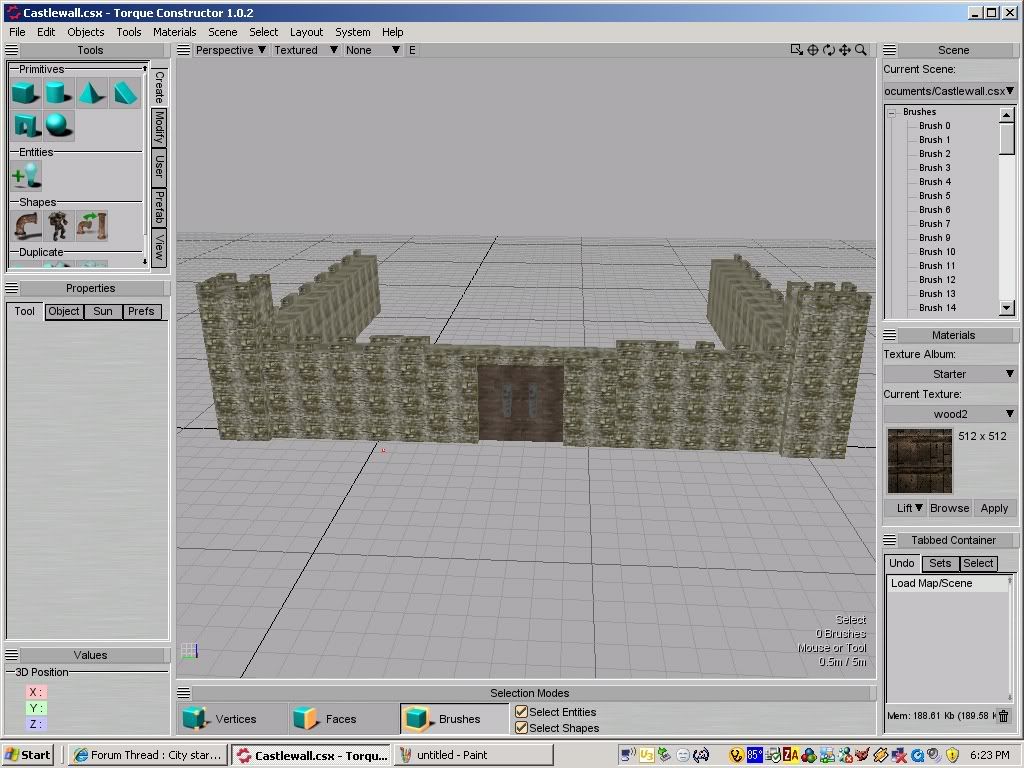Click the wood2 texture preview
This screenshot has height=768, width=1024.
pyautogui.click(x=919, y=462)
